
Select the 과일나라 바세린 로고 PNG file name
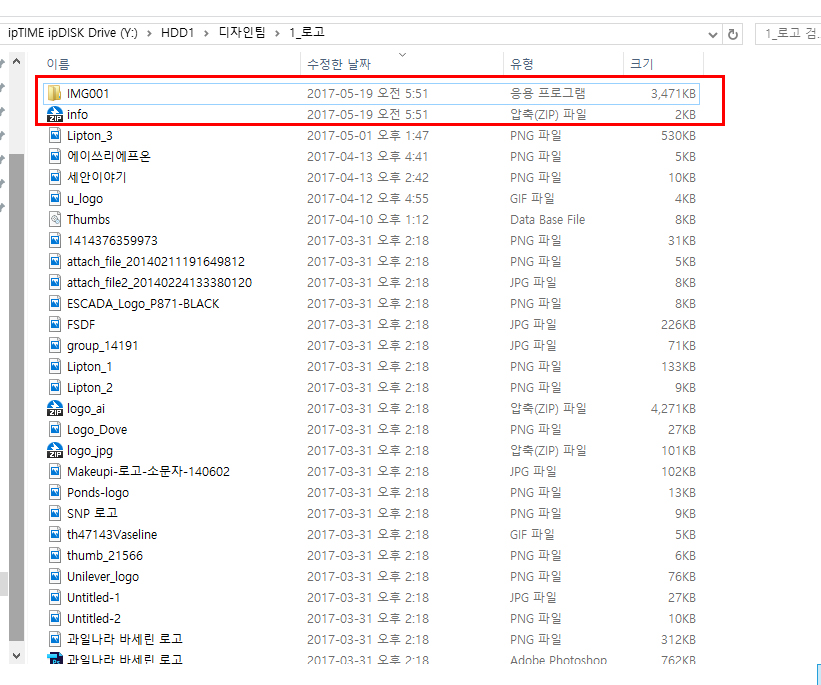(x=125, y=639)
